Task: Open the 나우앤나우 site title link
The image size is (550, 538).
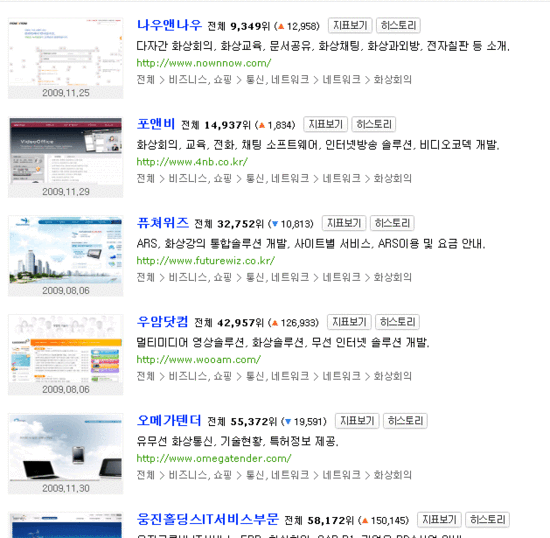Action: 169,25
